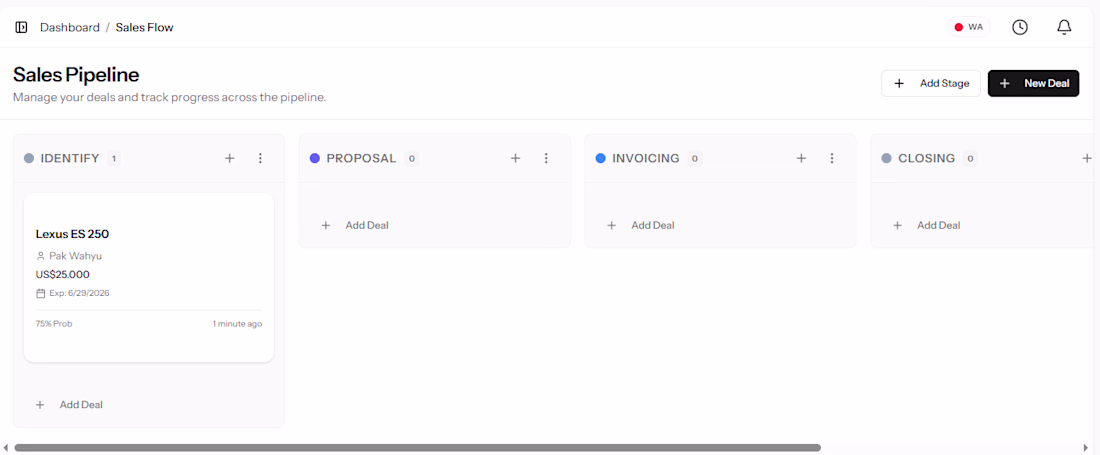Click the scrollbar left arrow
Screen dimensions: 1100x455
click(6, 447)
